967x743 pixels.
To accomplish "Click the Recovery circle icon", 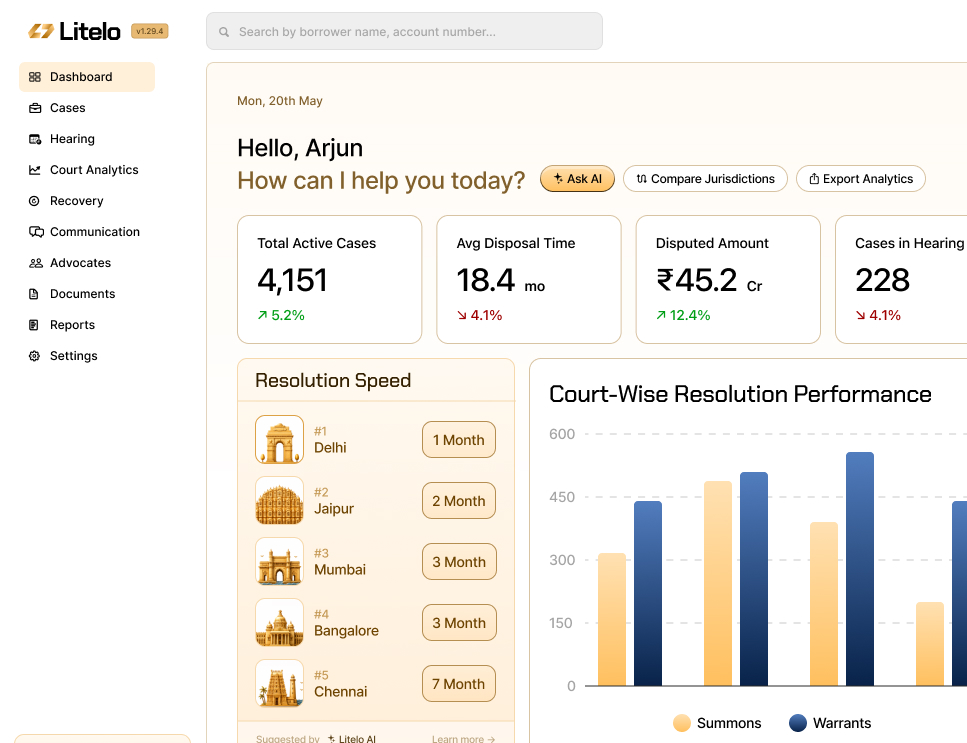I will (35, 201).
